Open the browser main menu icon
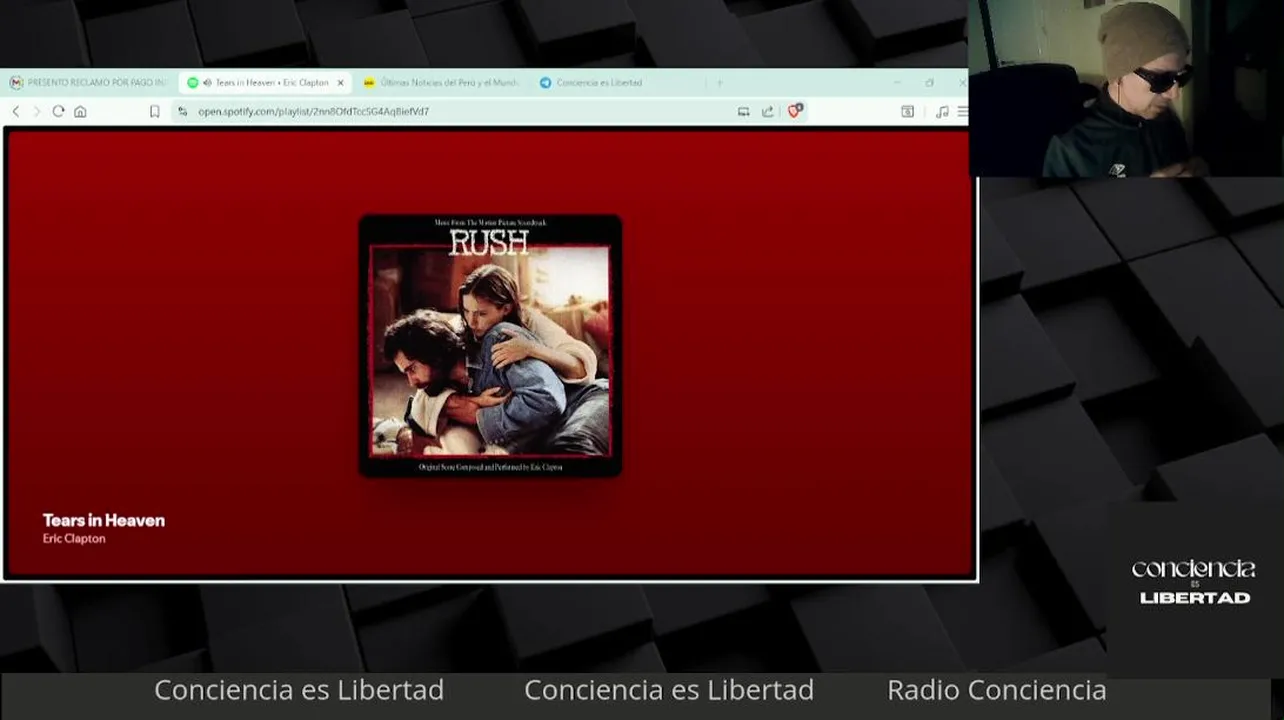1284x720 pixels. click(962, 111)
